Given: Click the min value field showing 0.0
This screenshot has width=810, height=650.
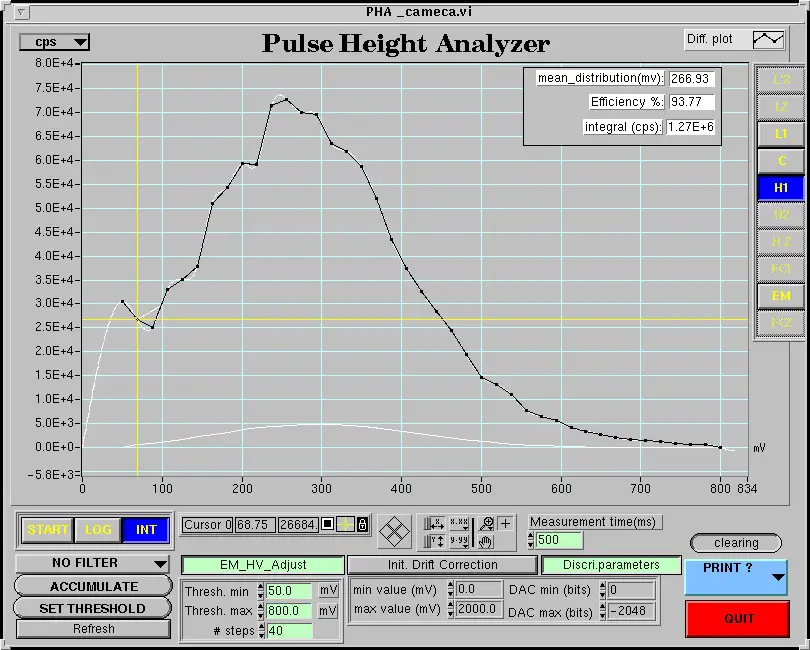Looking at the screenshot, I should pyautogui.click(x=479, y=589).
